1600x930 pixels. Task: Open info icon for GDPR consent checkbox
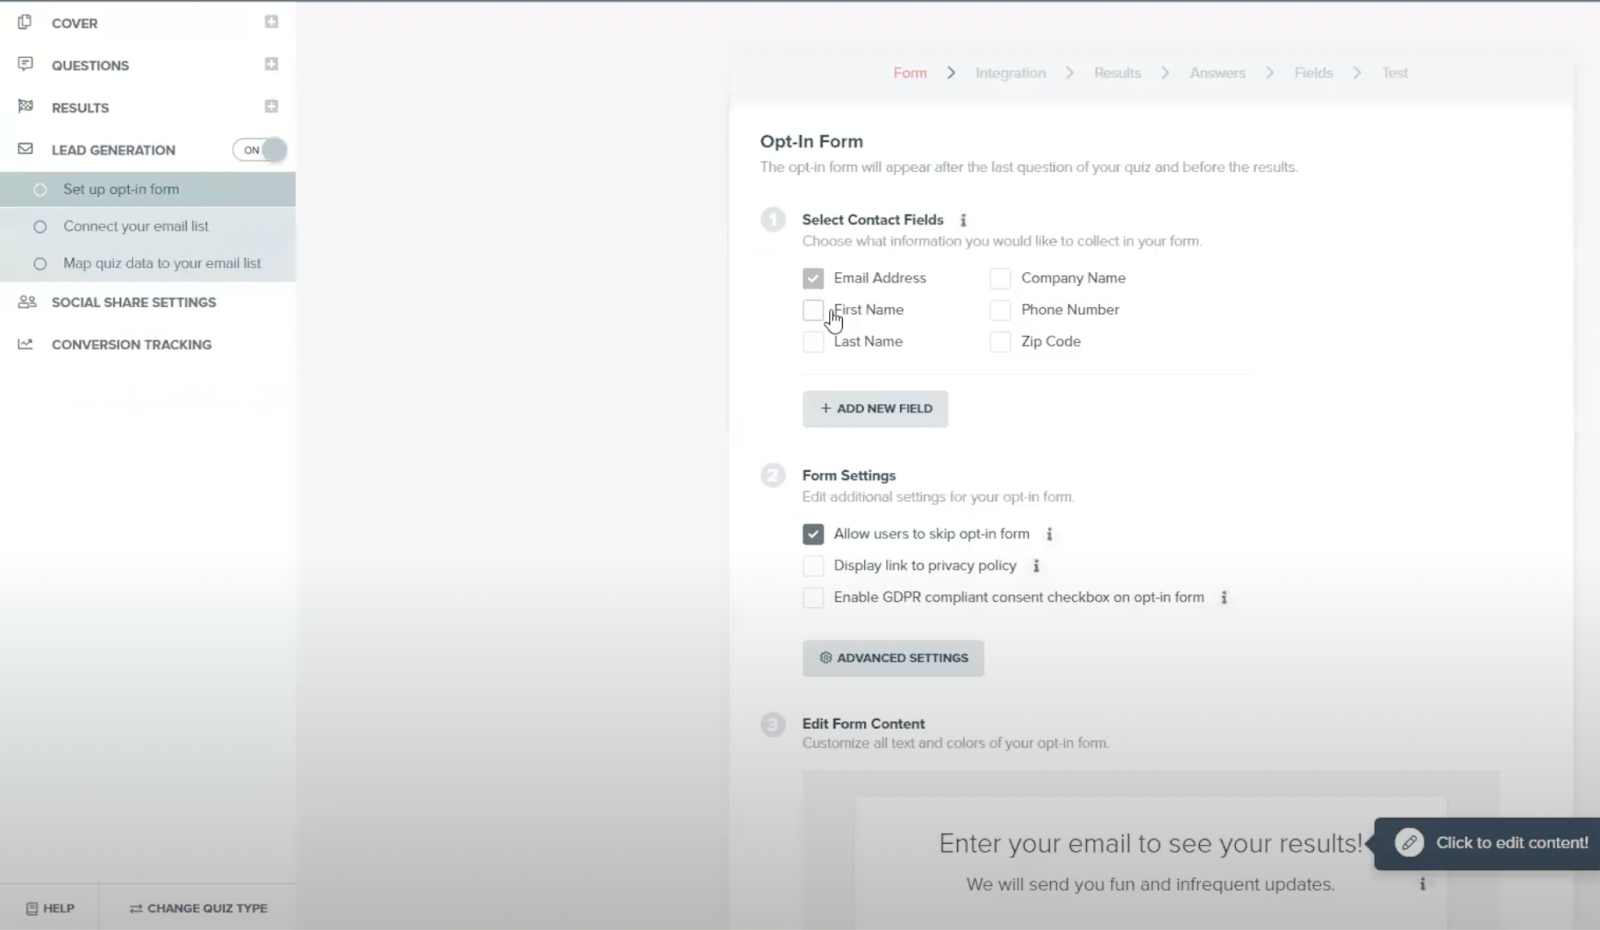1224,598
